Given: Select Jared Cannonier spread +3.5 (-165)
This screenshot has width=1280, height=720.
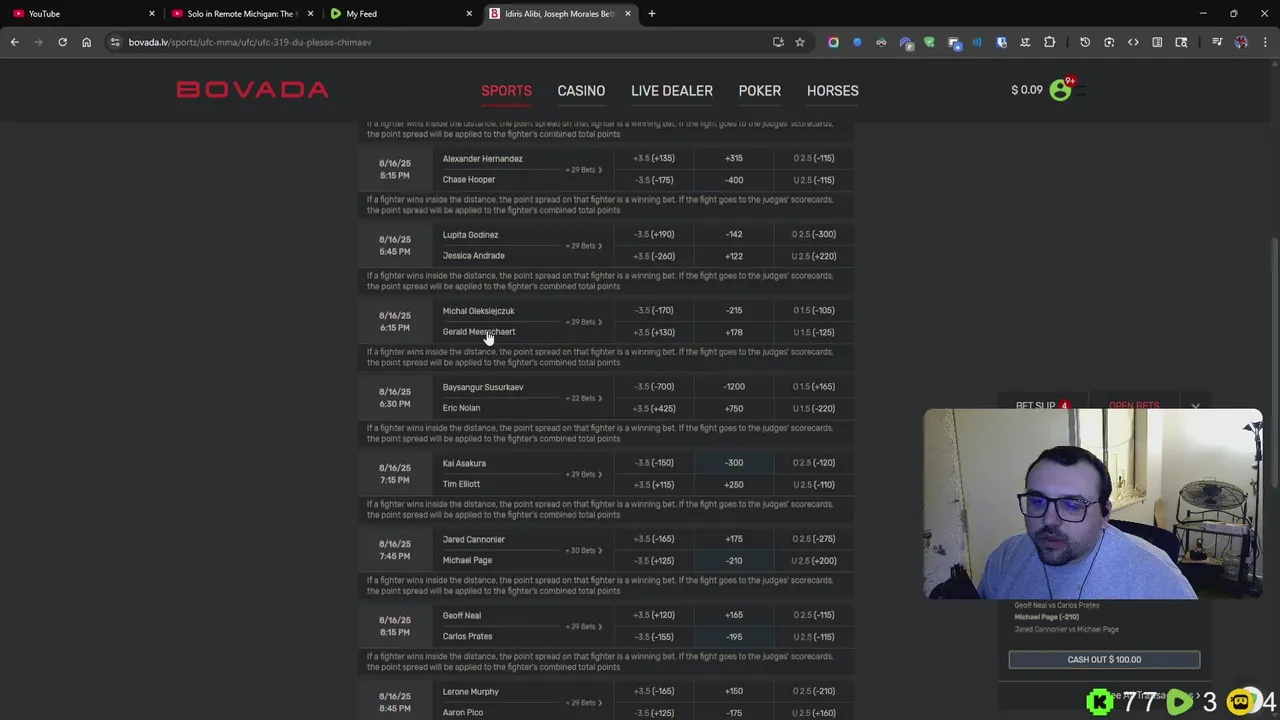Looking at the screenshot, I should pyautogui.click(x=654, y=539).
